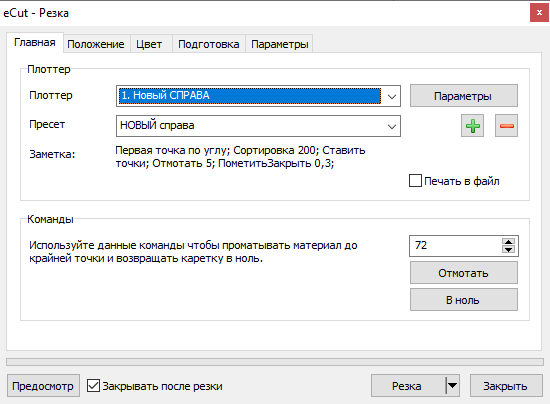Select the Параметры tab
The height and width of the screenshot is (404, 550).
280,44
